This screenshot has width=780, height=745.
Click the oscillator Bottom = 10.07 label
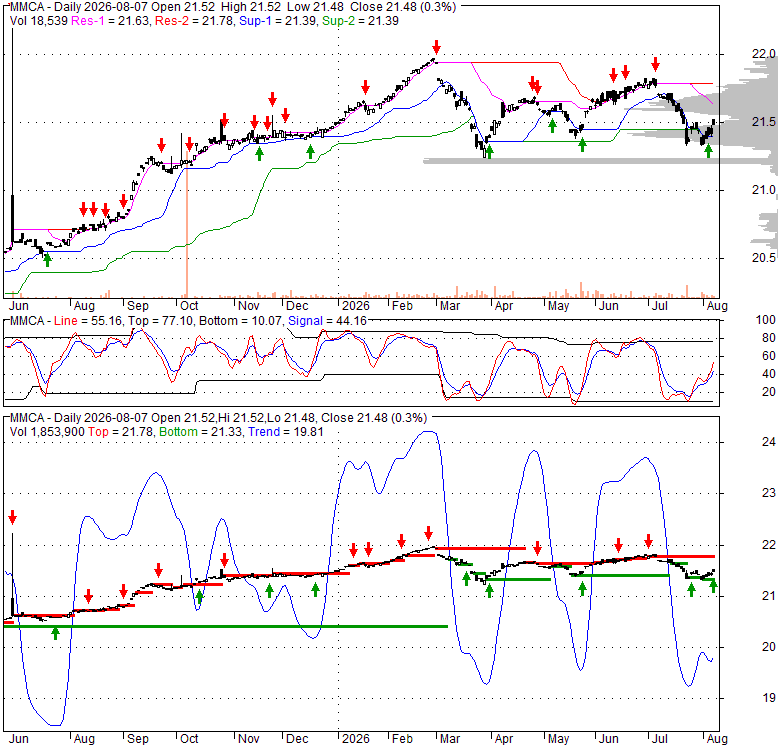[x=241, y=321]
